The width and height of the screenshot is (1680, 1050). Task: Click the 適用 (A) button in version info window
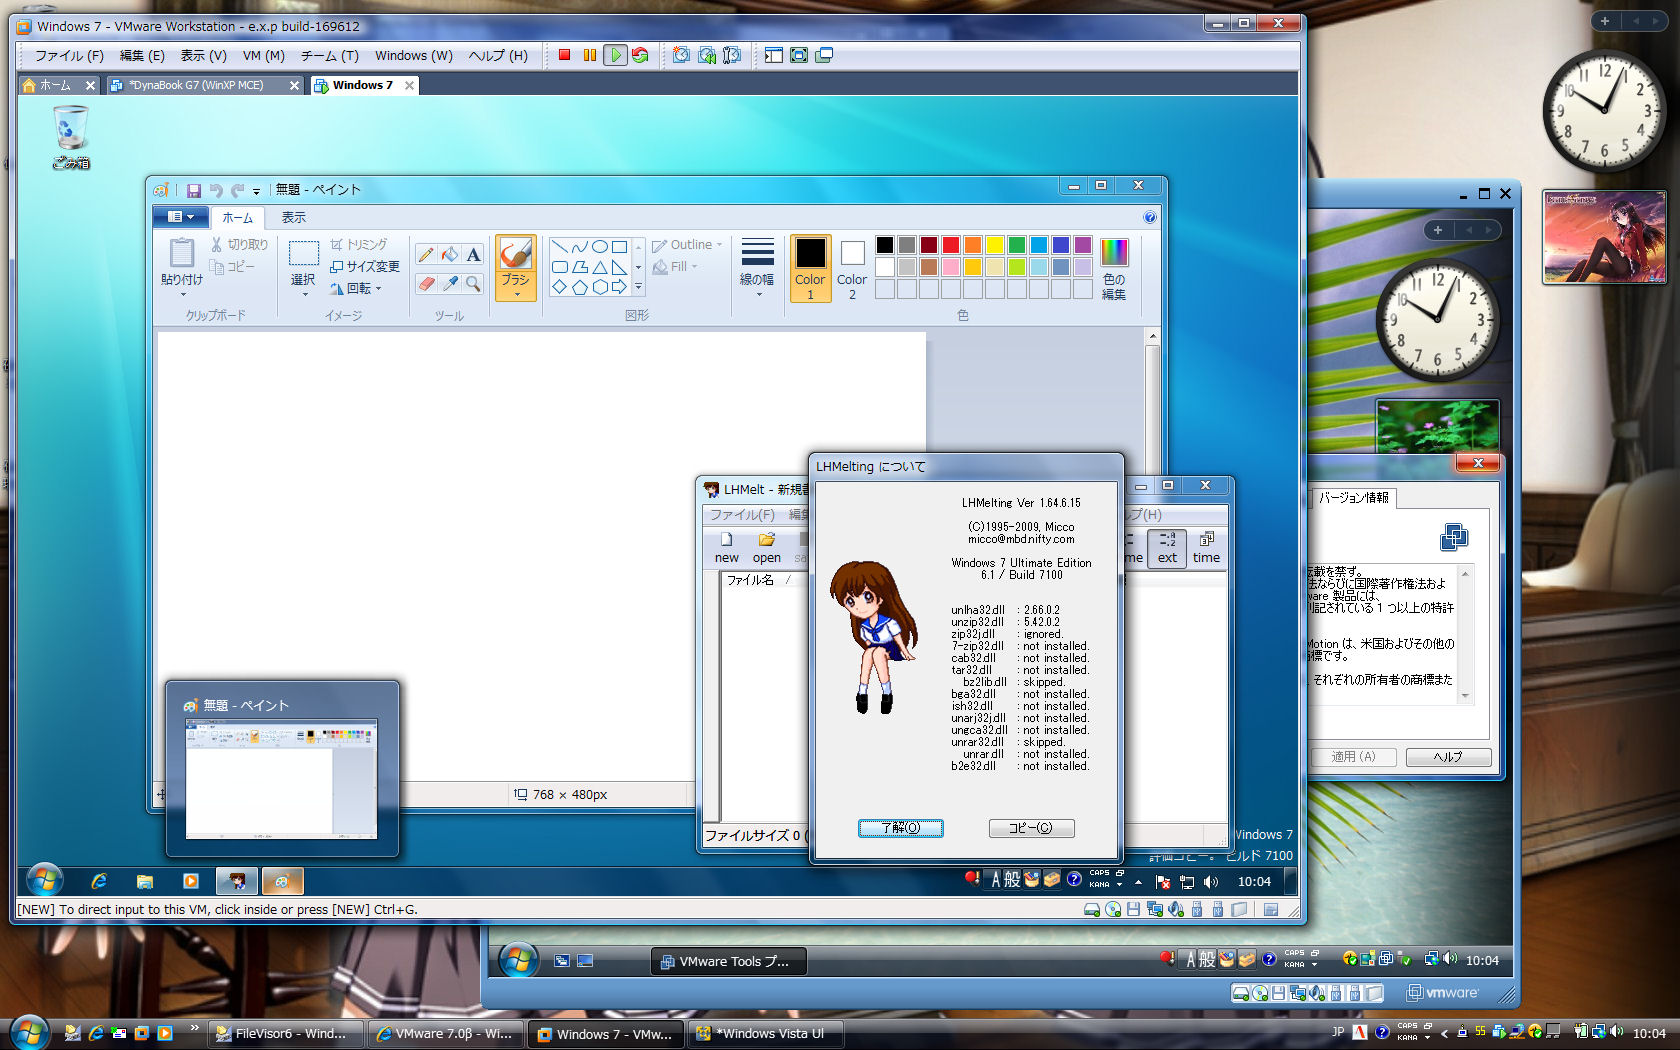1353,757
